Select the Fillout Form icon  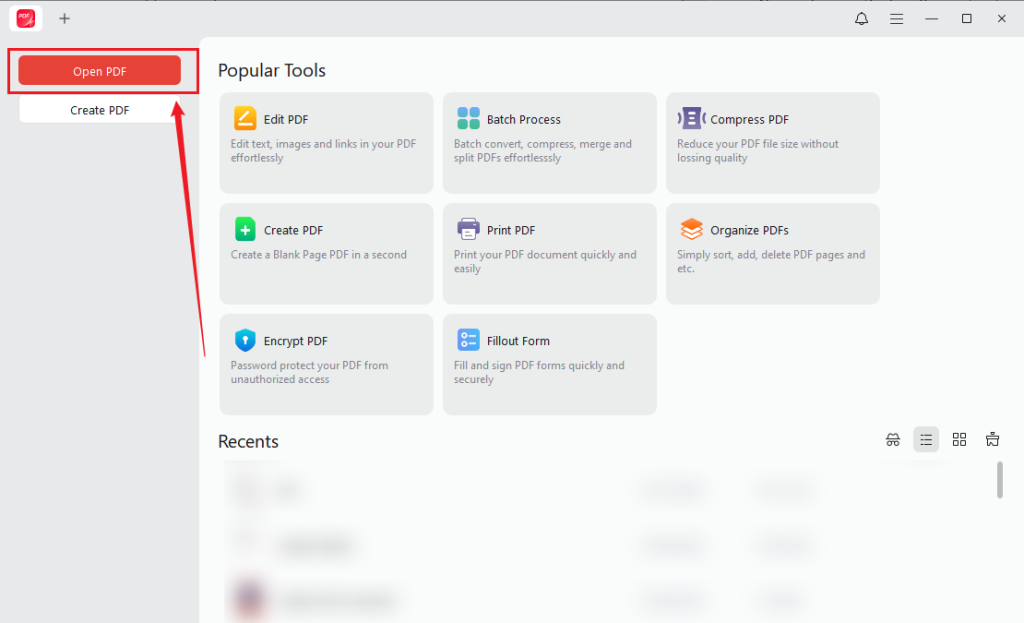tap(468, 340)
